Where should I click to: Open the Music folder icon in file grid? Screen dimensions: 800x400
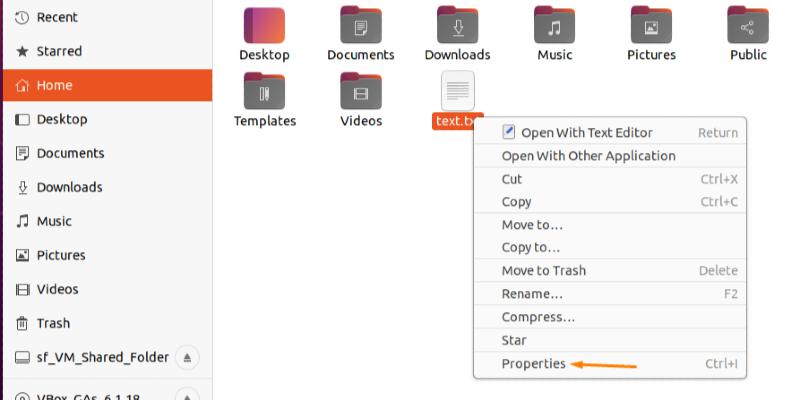click(555, 26)
